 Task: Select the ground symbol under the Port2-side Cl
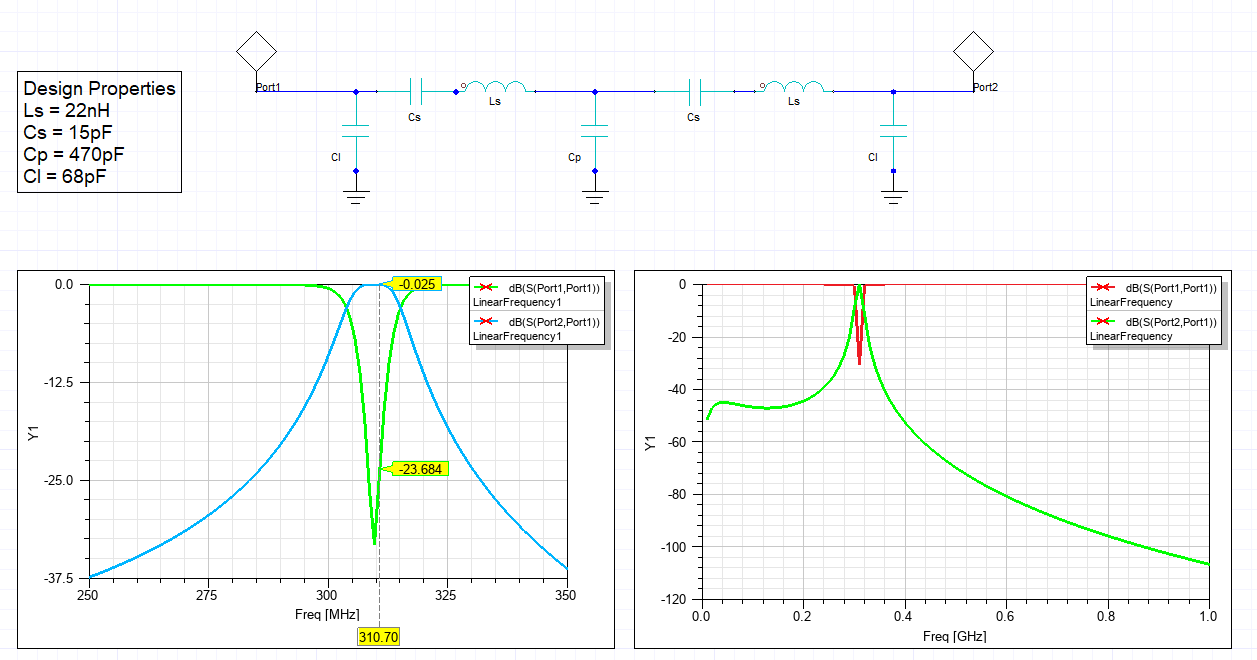[x=894, y=197]
